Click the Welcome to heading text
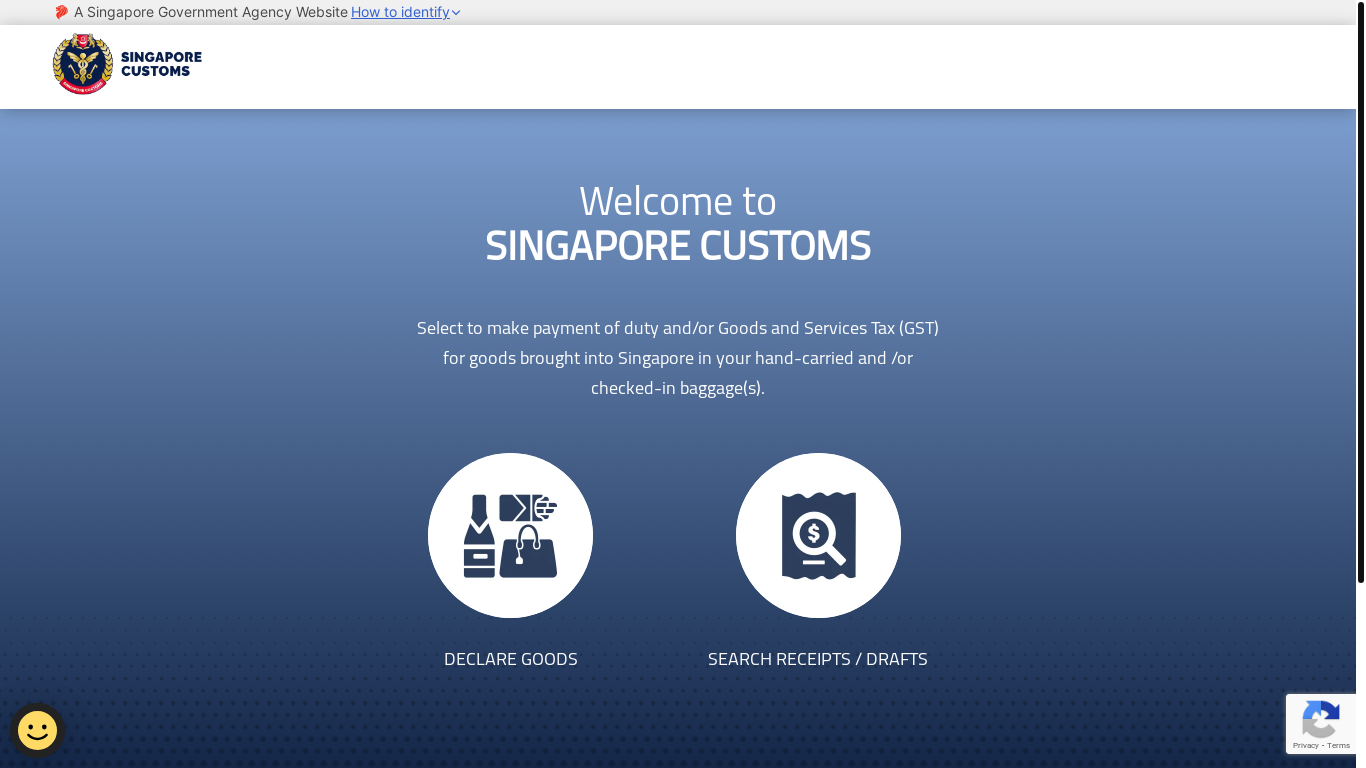The width and height of the screenshot is (1366, 768). [677, 201]
